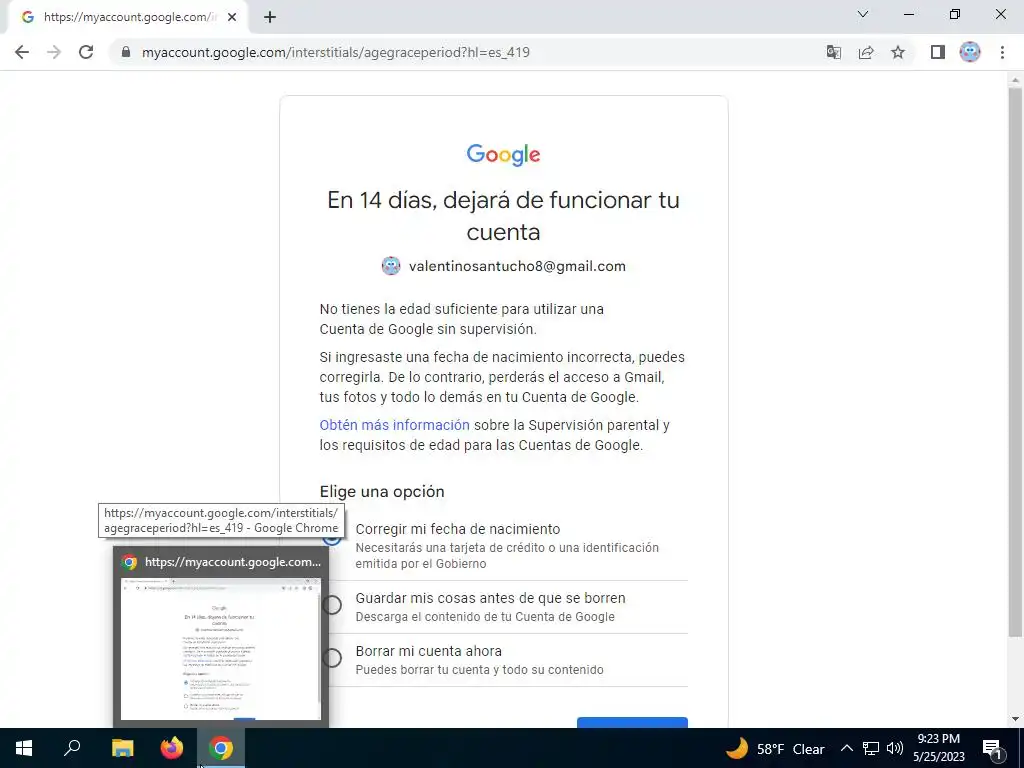Viewport: 1024px width, 768px height.
Task: Open the taskbar clock showing 9:23 PM
Action: pos(938,748)
